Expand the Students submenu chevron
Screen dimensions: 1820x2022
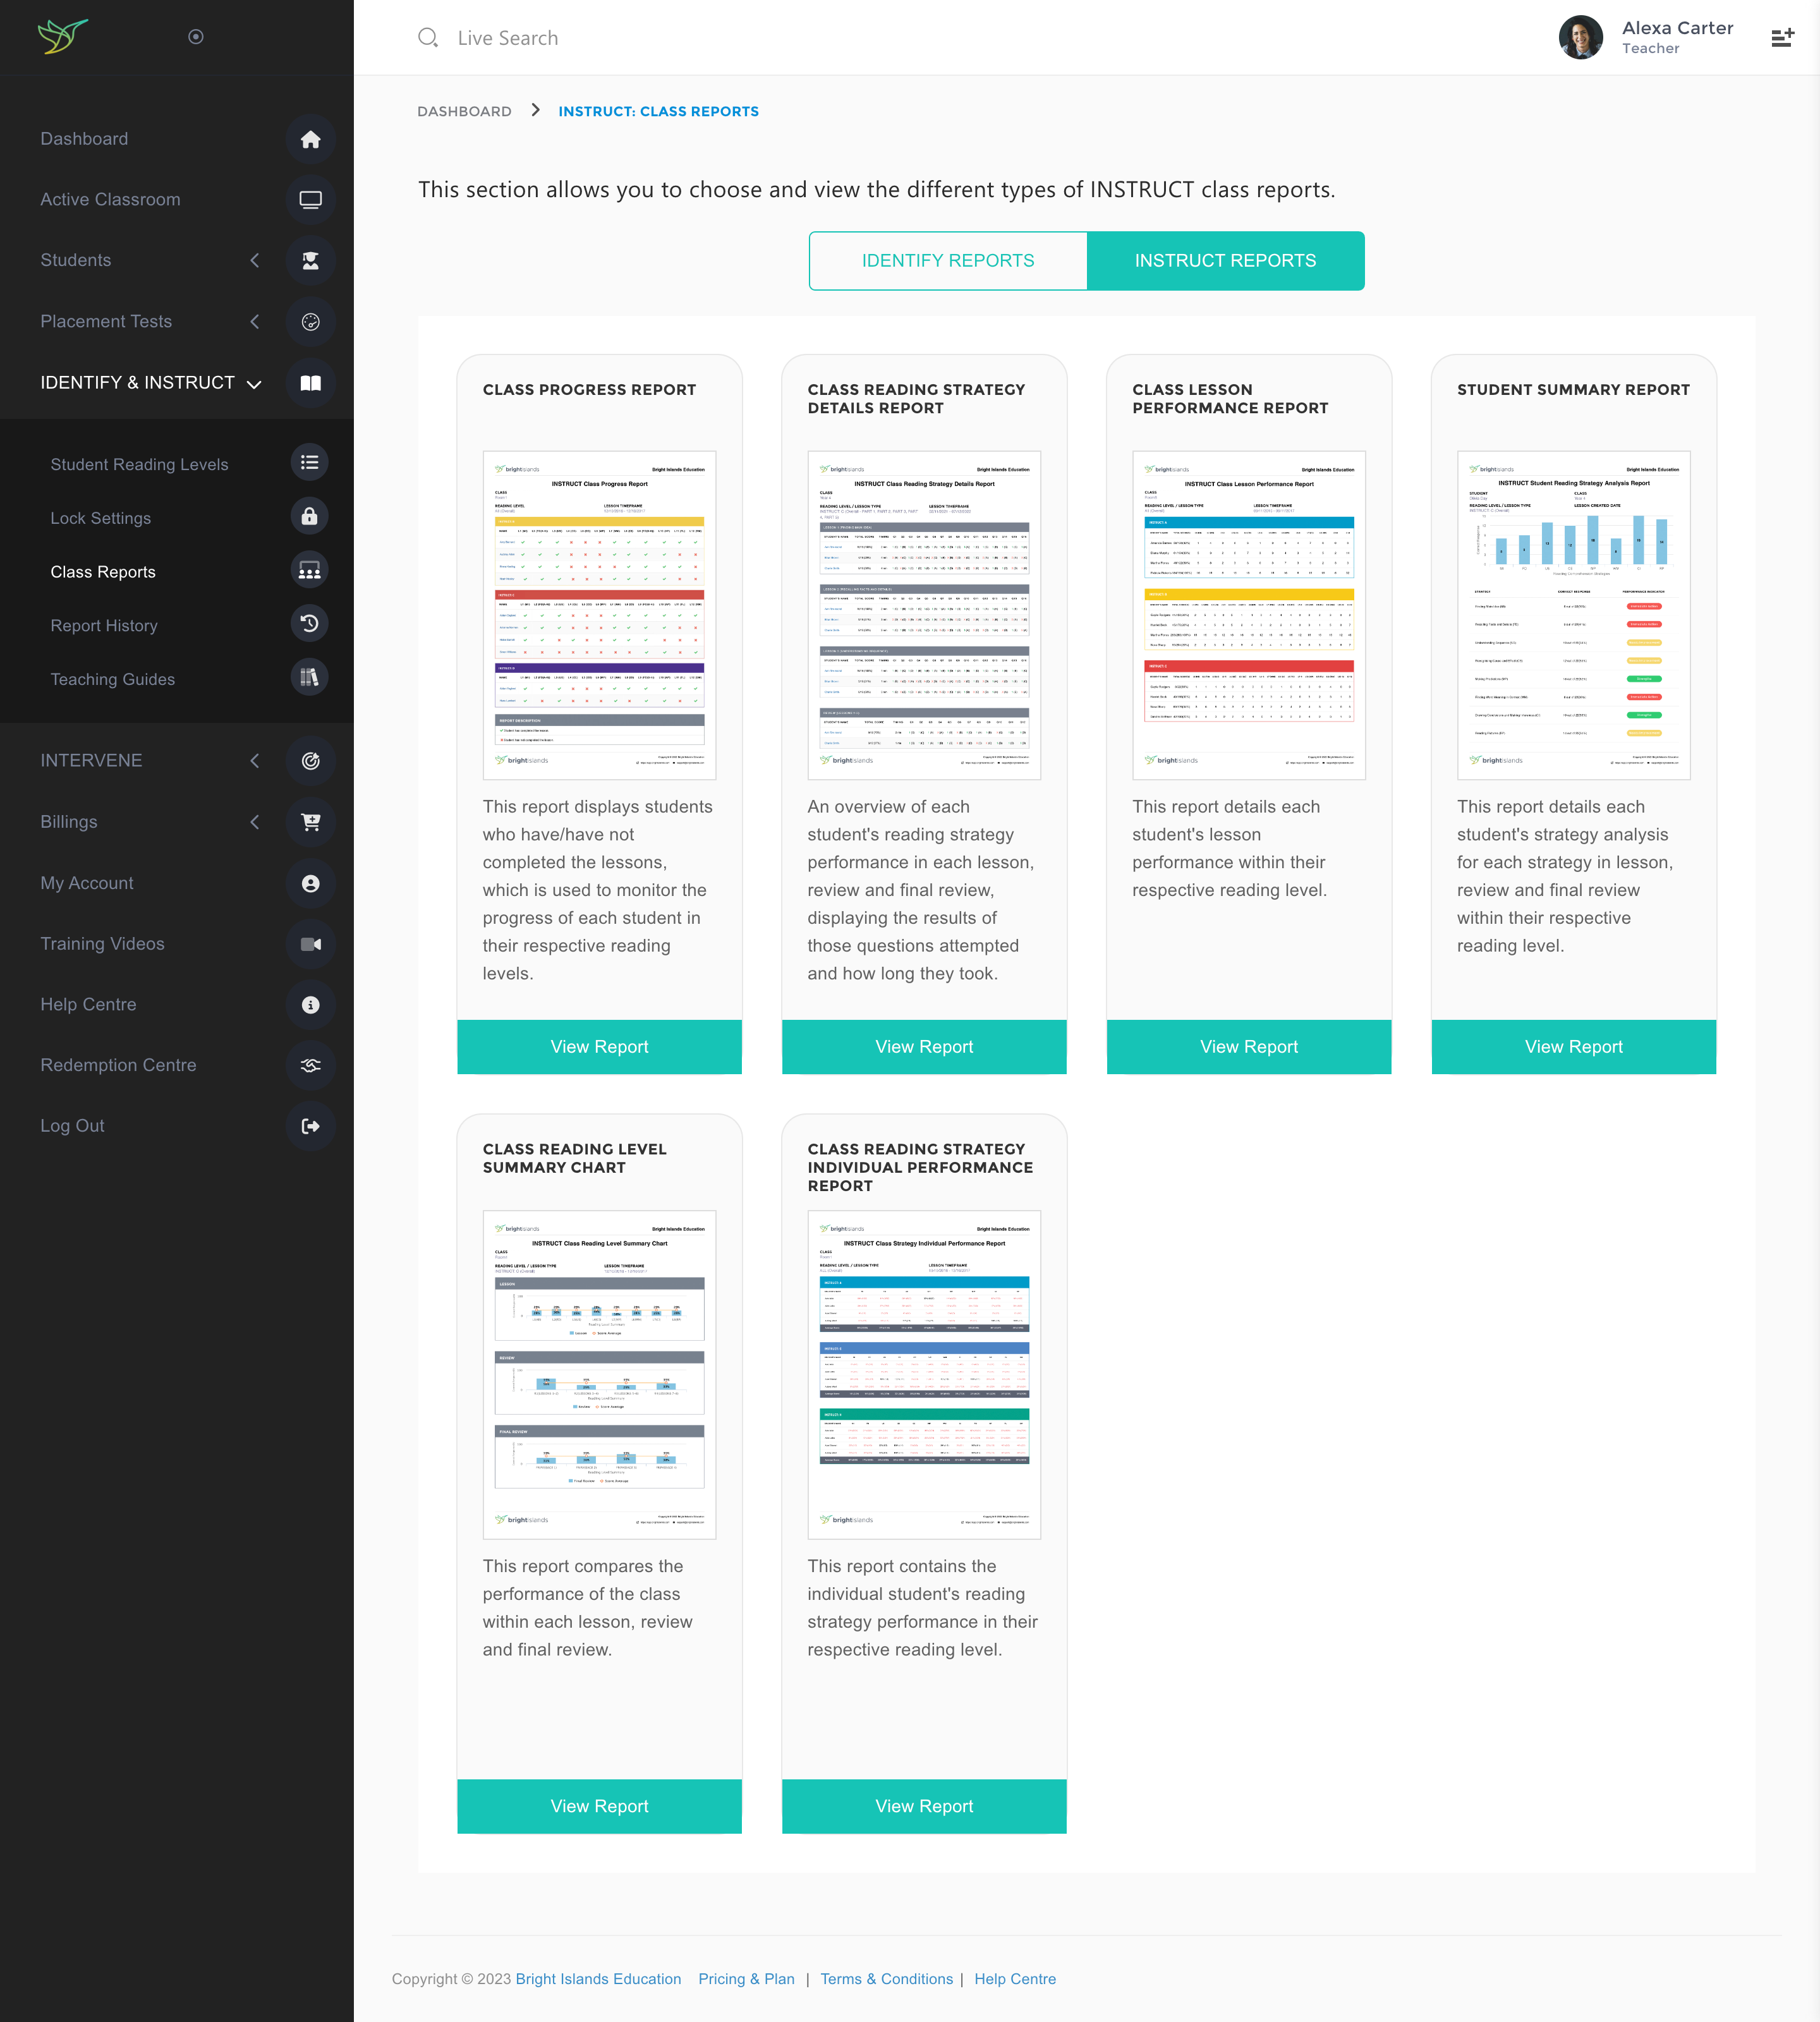point(255,261)
